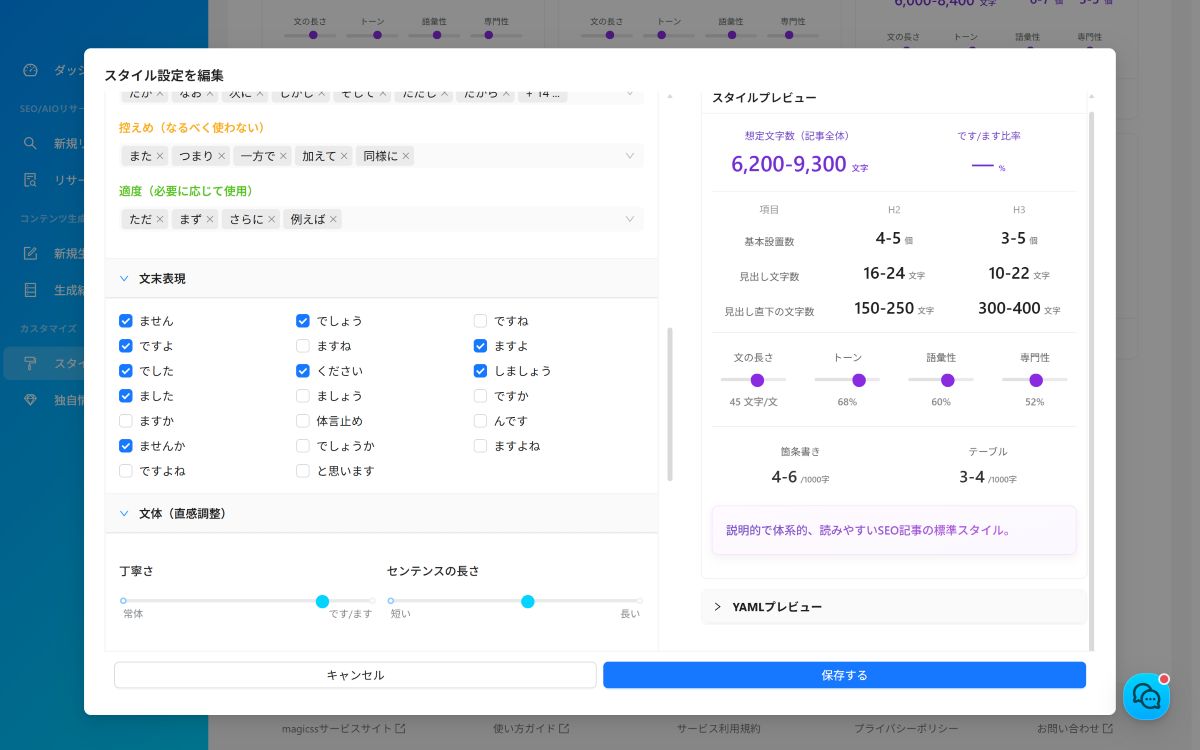Open the chat support bubble icon
1200x750 pixels.
(x=1146, y=697)
